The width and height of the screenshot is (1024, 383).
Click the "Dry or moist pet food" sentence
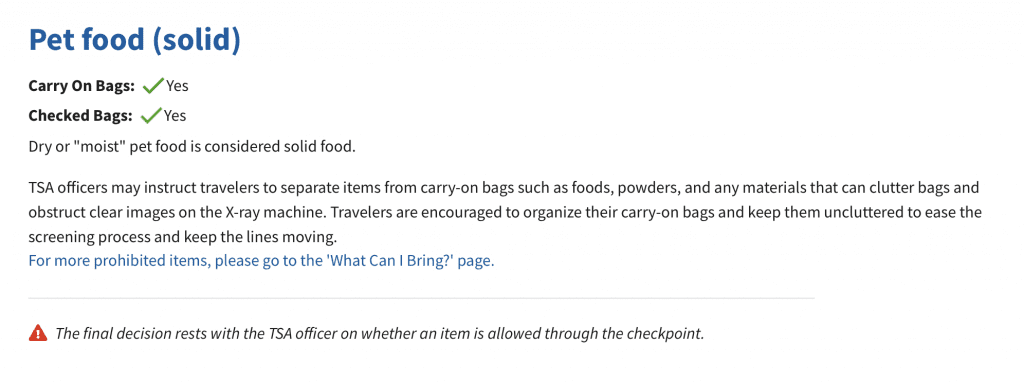192,146
